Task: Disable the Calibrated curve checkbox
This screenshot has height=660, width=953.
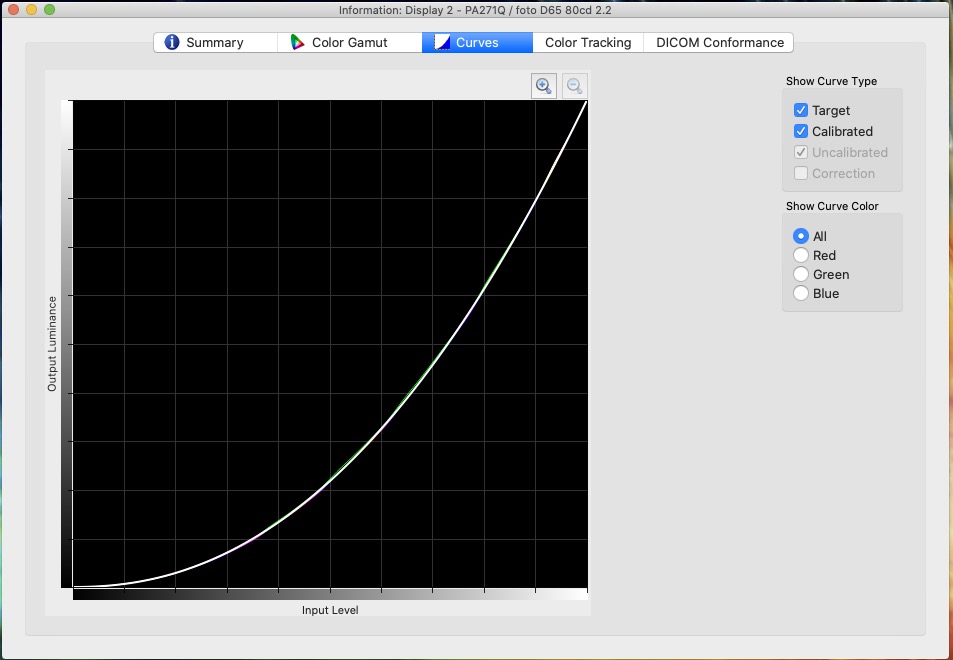Action: coord(801,132)
